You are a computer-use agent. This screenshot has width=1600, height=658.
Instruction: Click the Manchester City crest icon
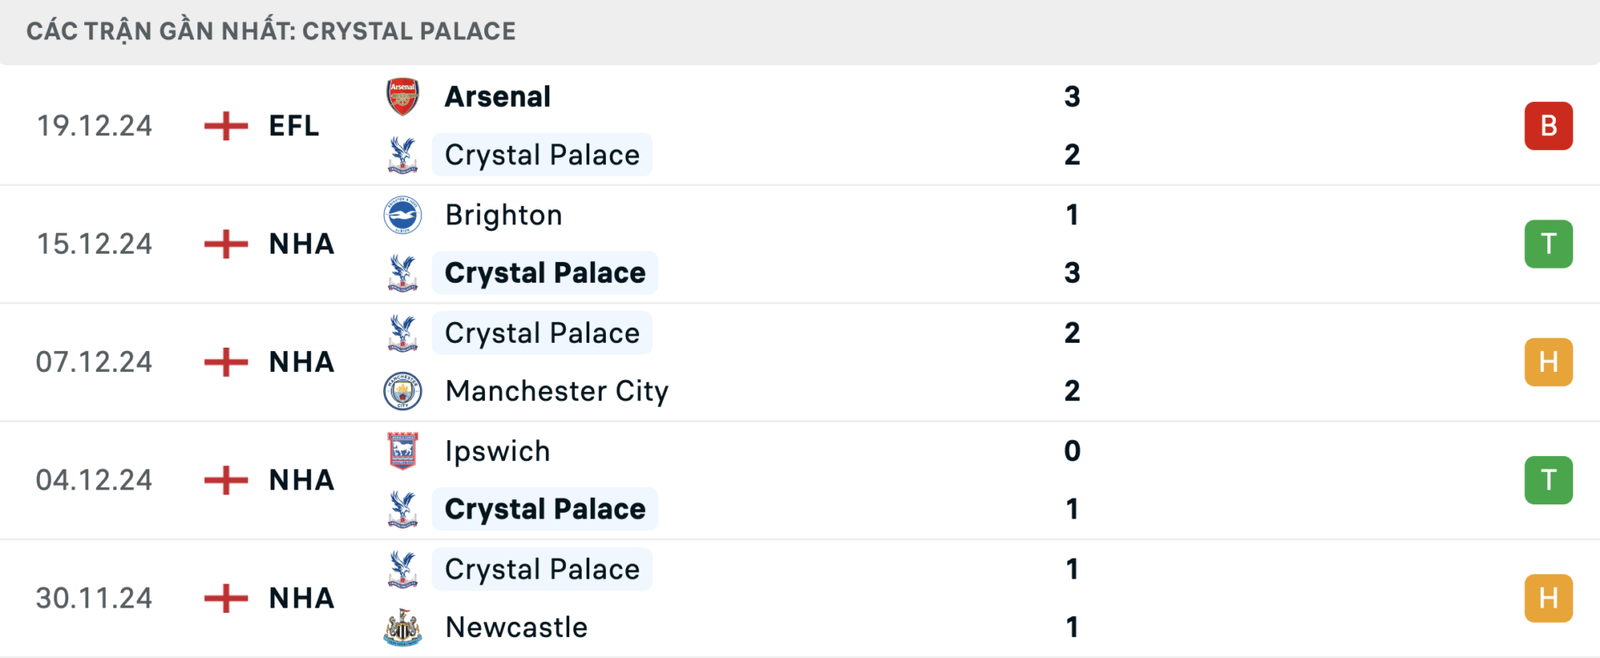click(x=403, y=391)
